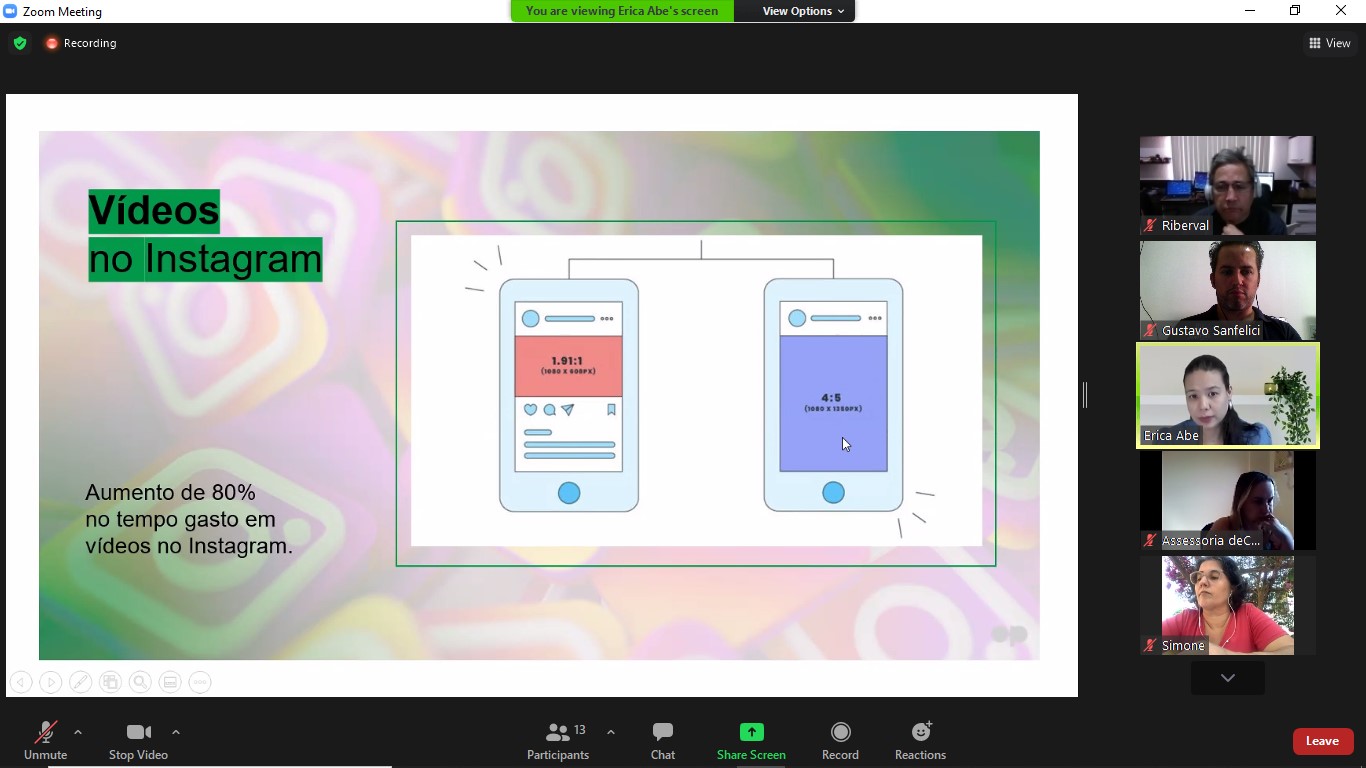Start recording with the Record button

840,741
